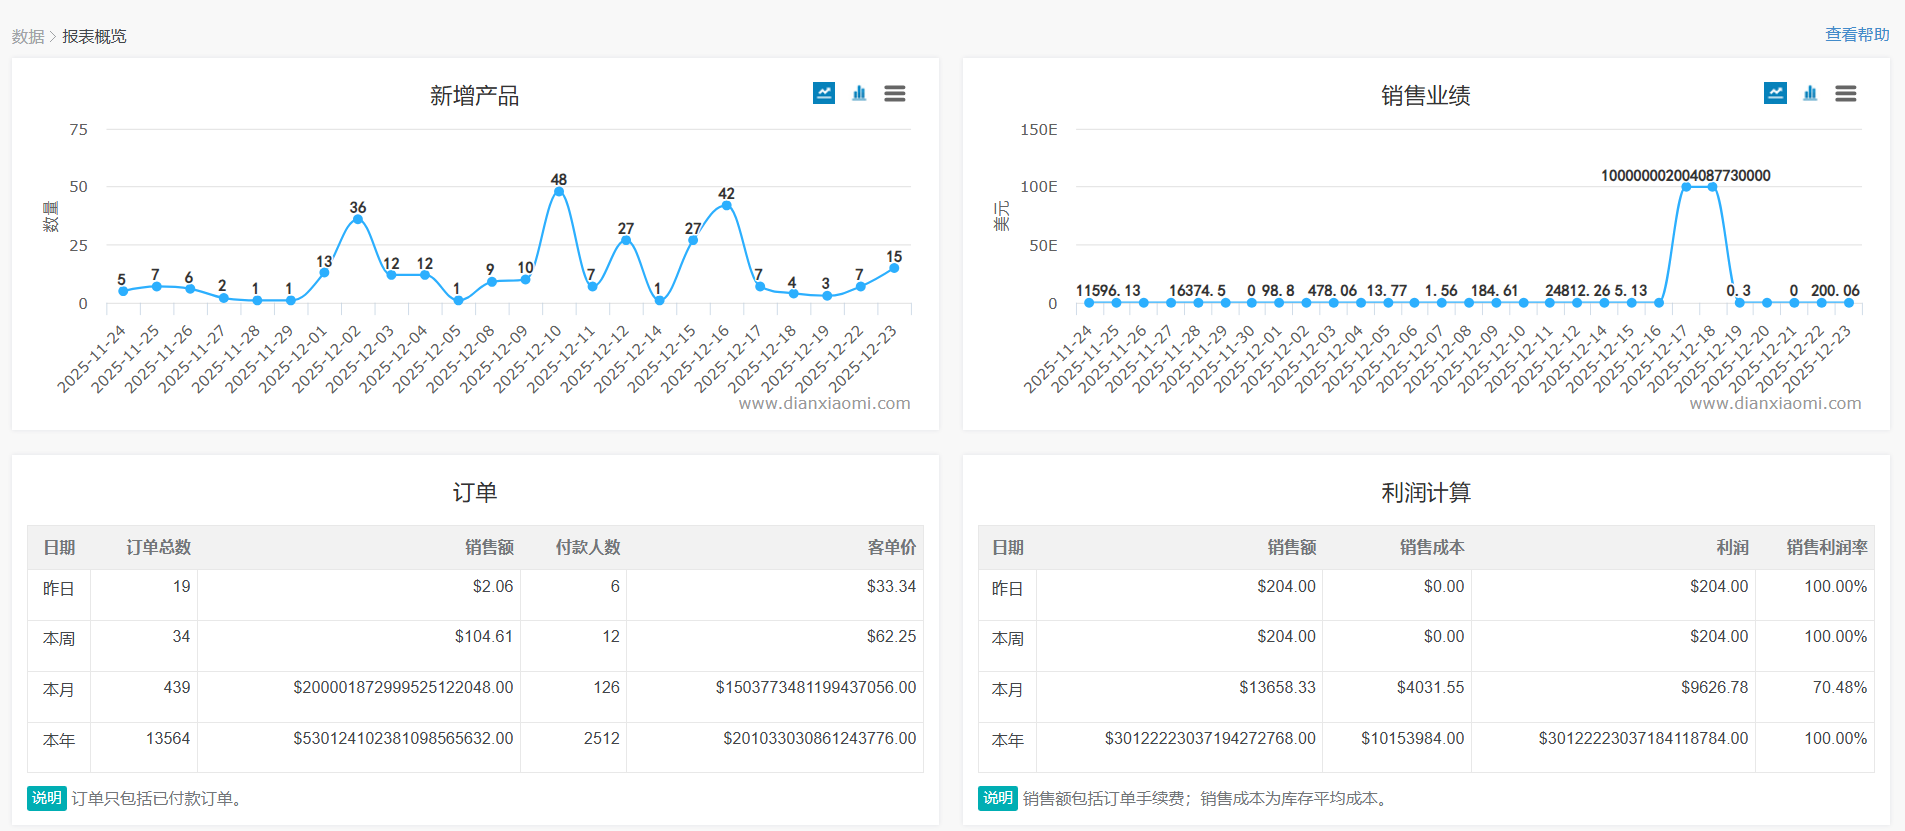Click the 说明 badge under 利润计算 table

(x=997, y=798)
